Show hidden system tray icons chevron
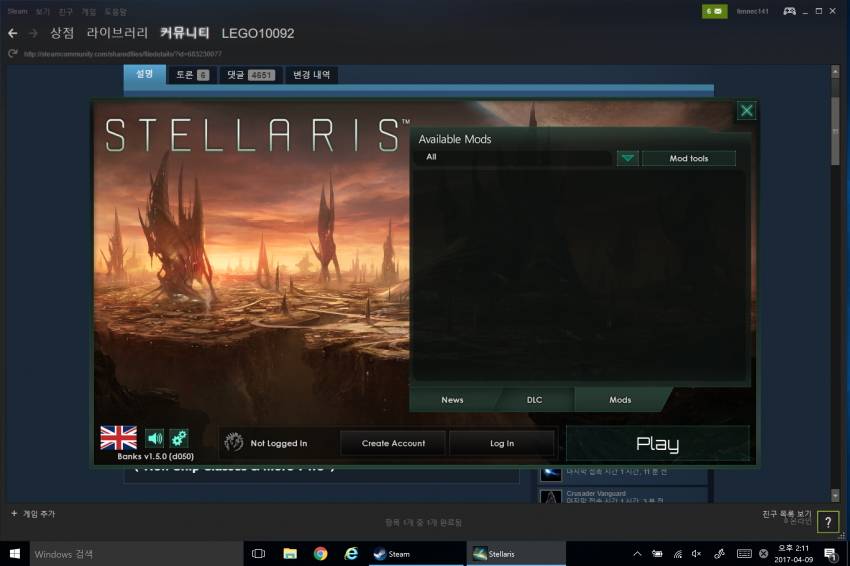850x566 pixels. (x=638, y=554)
